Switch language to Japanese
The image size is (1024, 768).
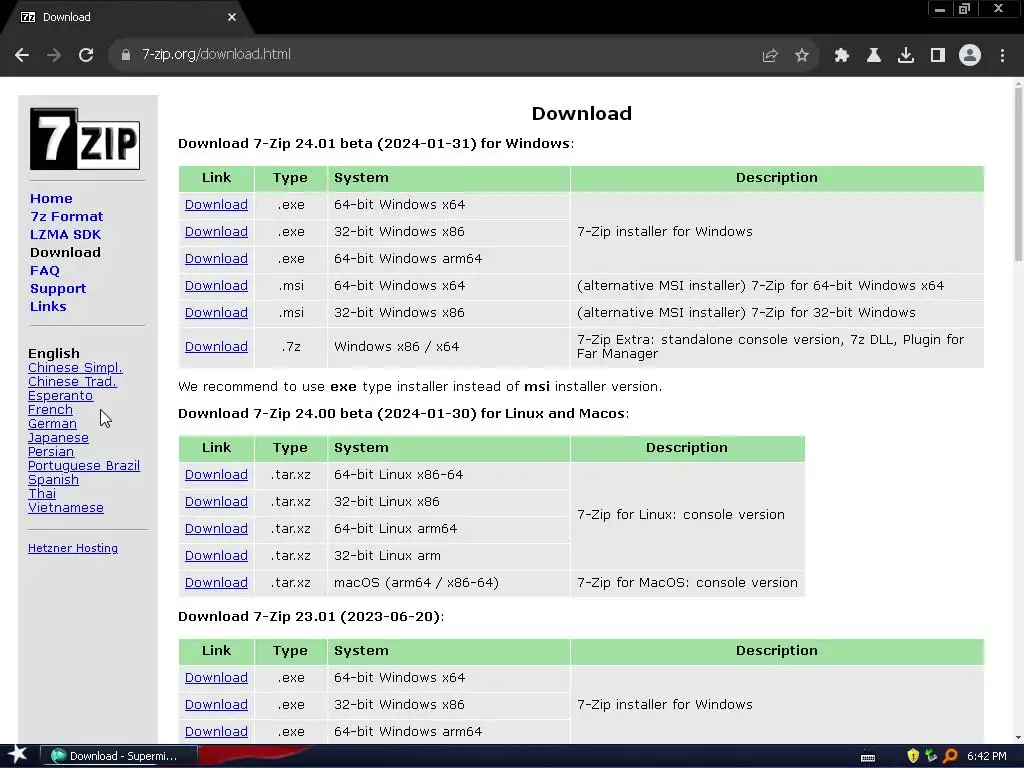coord(58,438)
